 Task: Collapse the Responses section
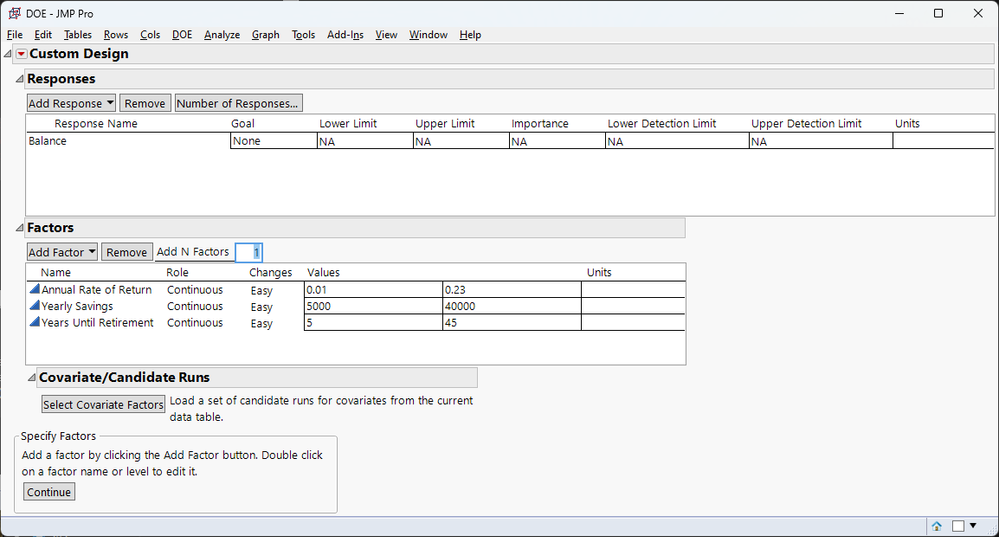tap(19, 78)
